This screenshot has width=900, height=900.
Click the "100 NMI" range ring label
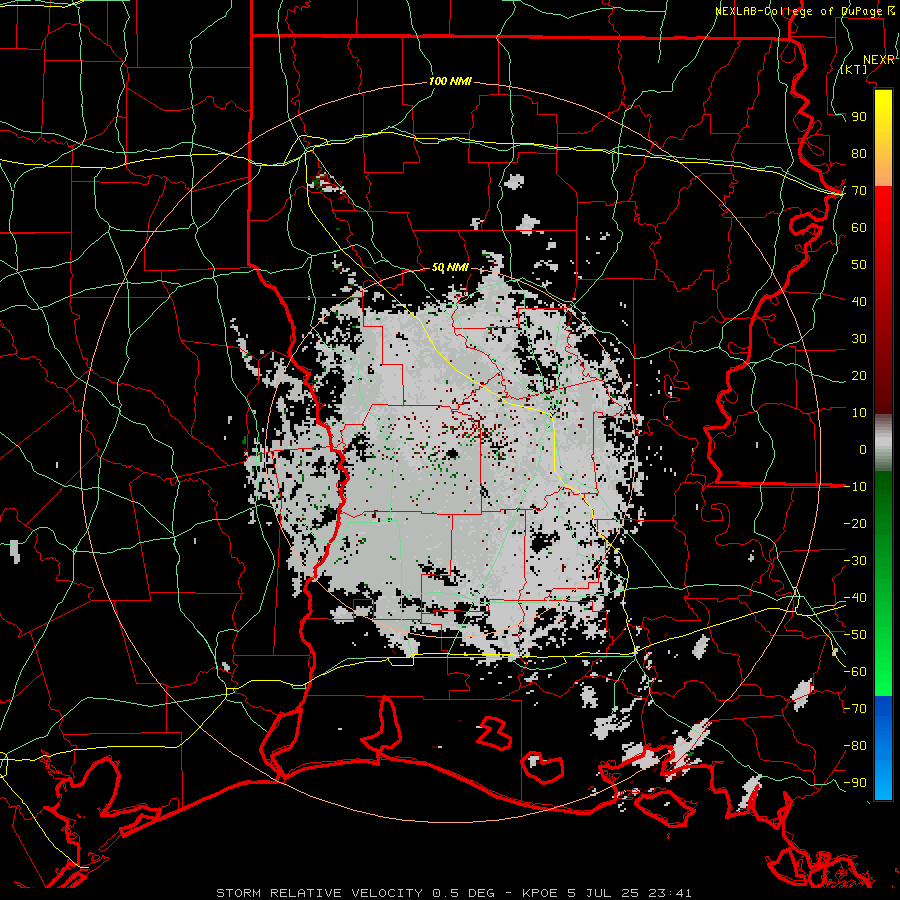(x=450, y=82)
